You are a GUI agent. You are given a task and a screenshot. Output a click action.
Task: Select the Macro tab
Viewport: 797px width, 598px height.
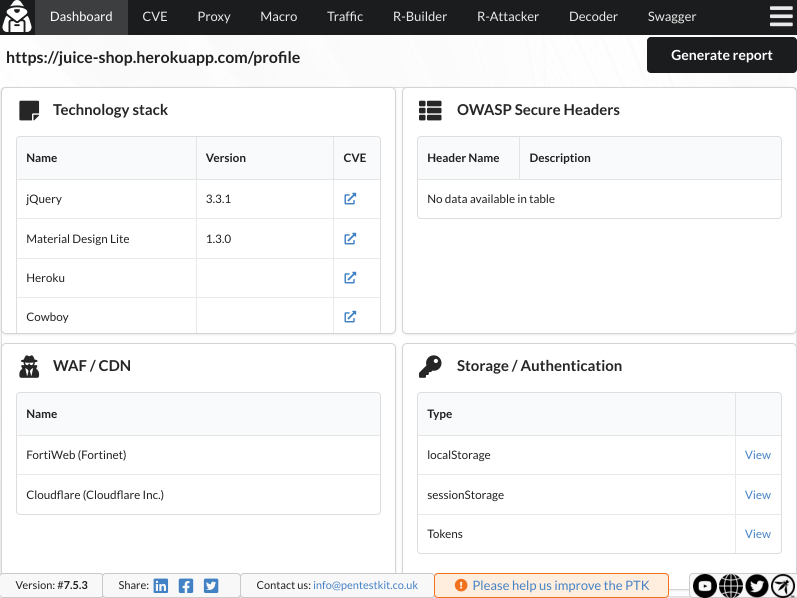(279, 17)
